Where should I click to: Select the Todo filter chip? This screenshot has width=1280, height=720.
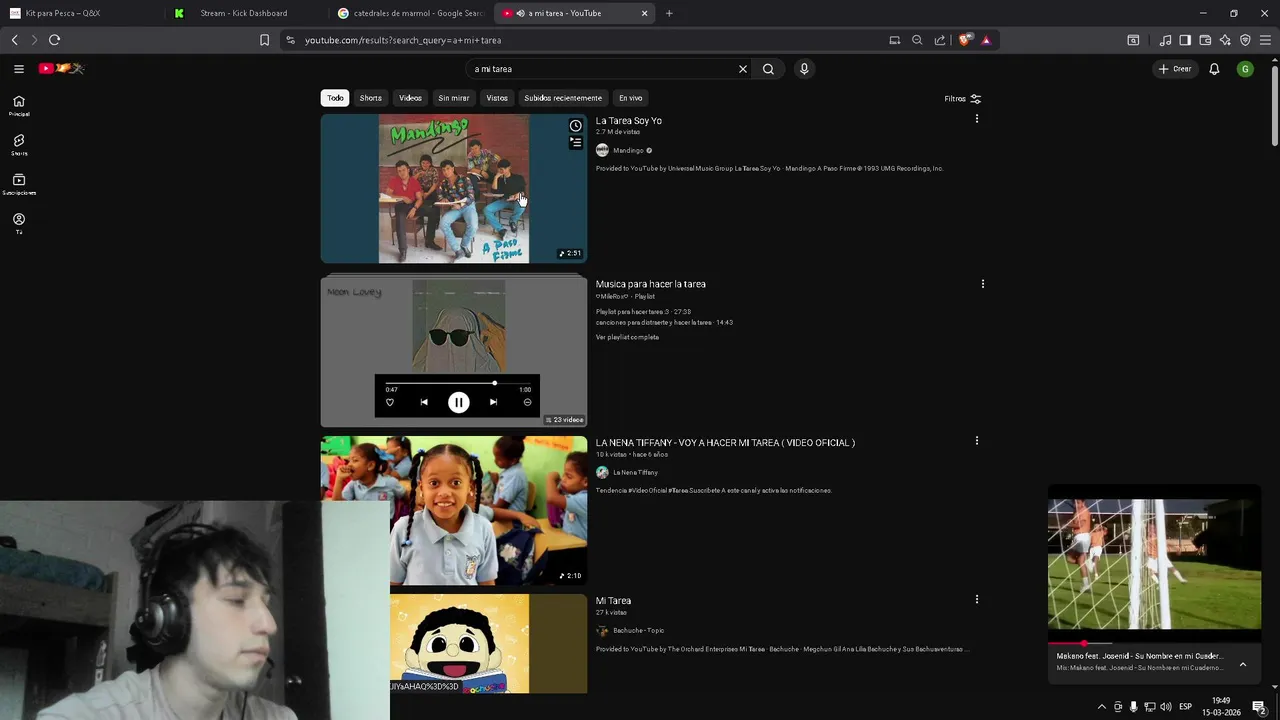point(335,98)
